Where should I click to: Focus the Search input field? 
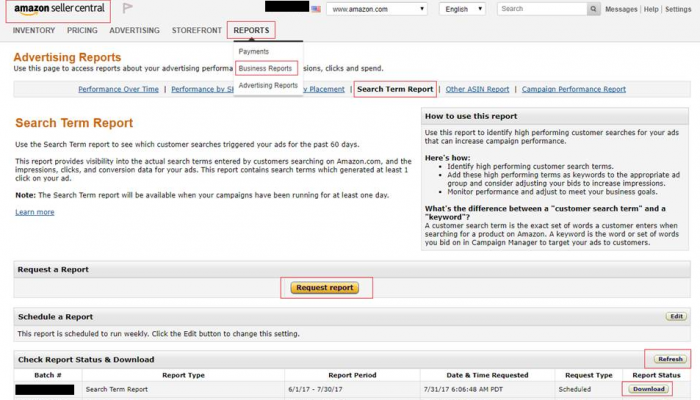coord(542,9)
